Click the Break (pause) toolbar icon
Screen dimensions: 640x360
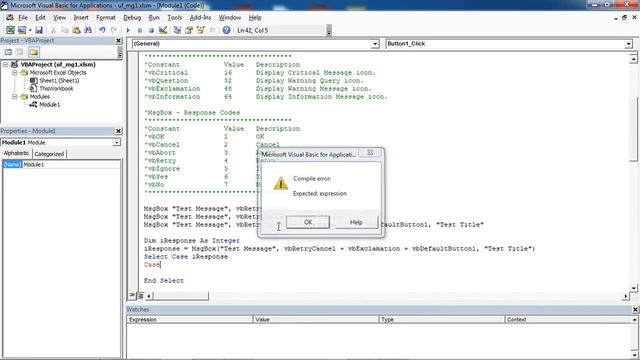(140, 30)
